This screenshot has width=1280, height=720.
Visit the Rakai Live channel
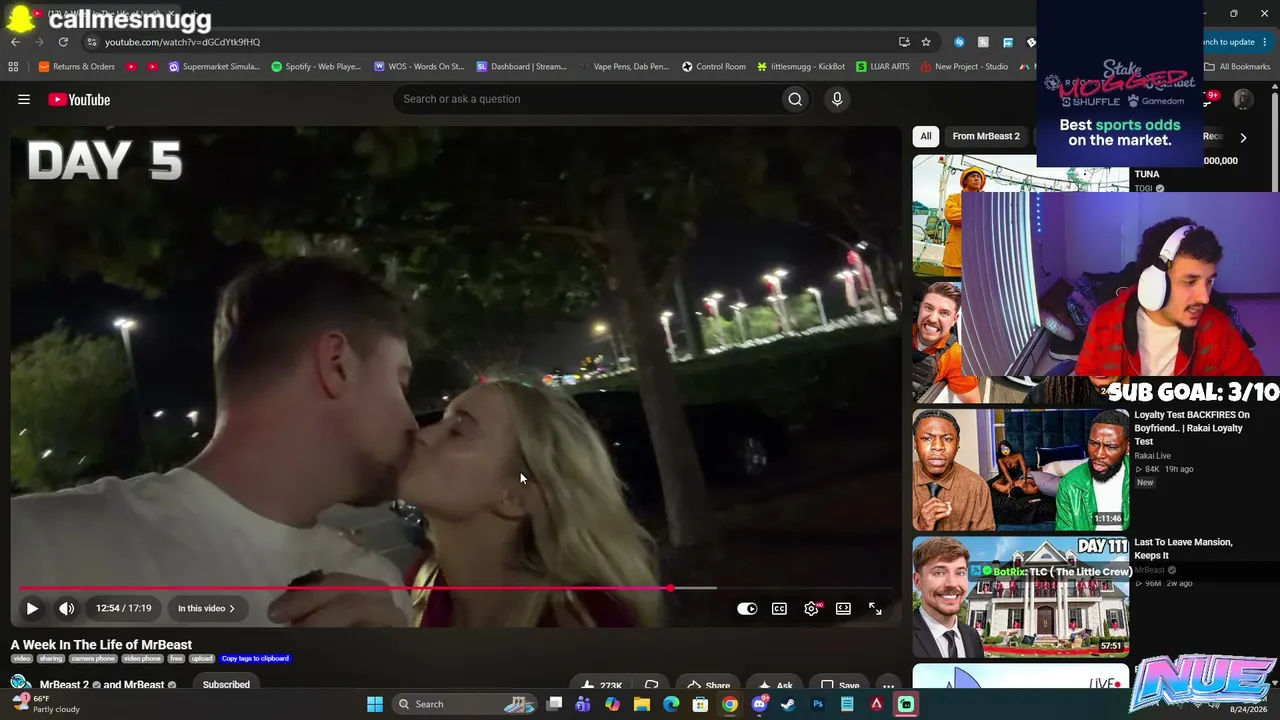point(1152,456)
